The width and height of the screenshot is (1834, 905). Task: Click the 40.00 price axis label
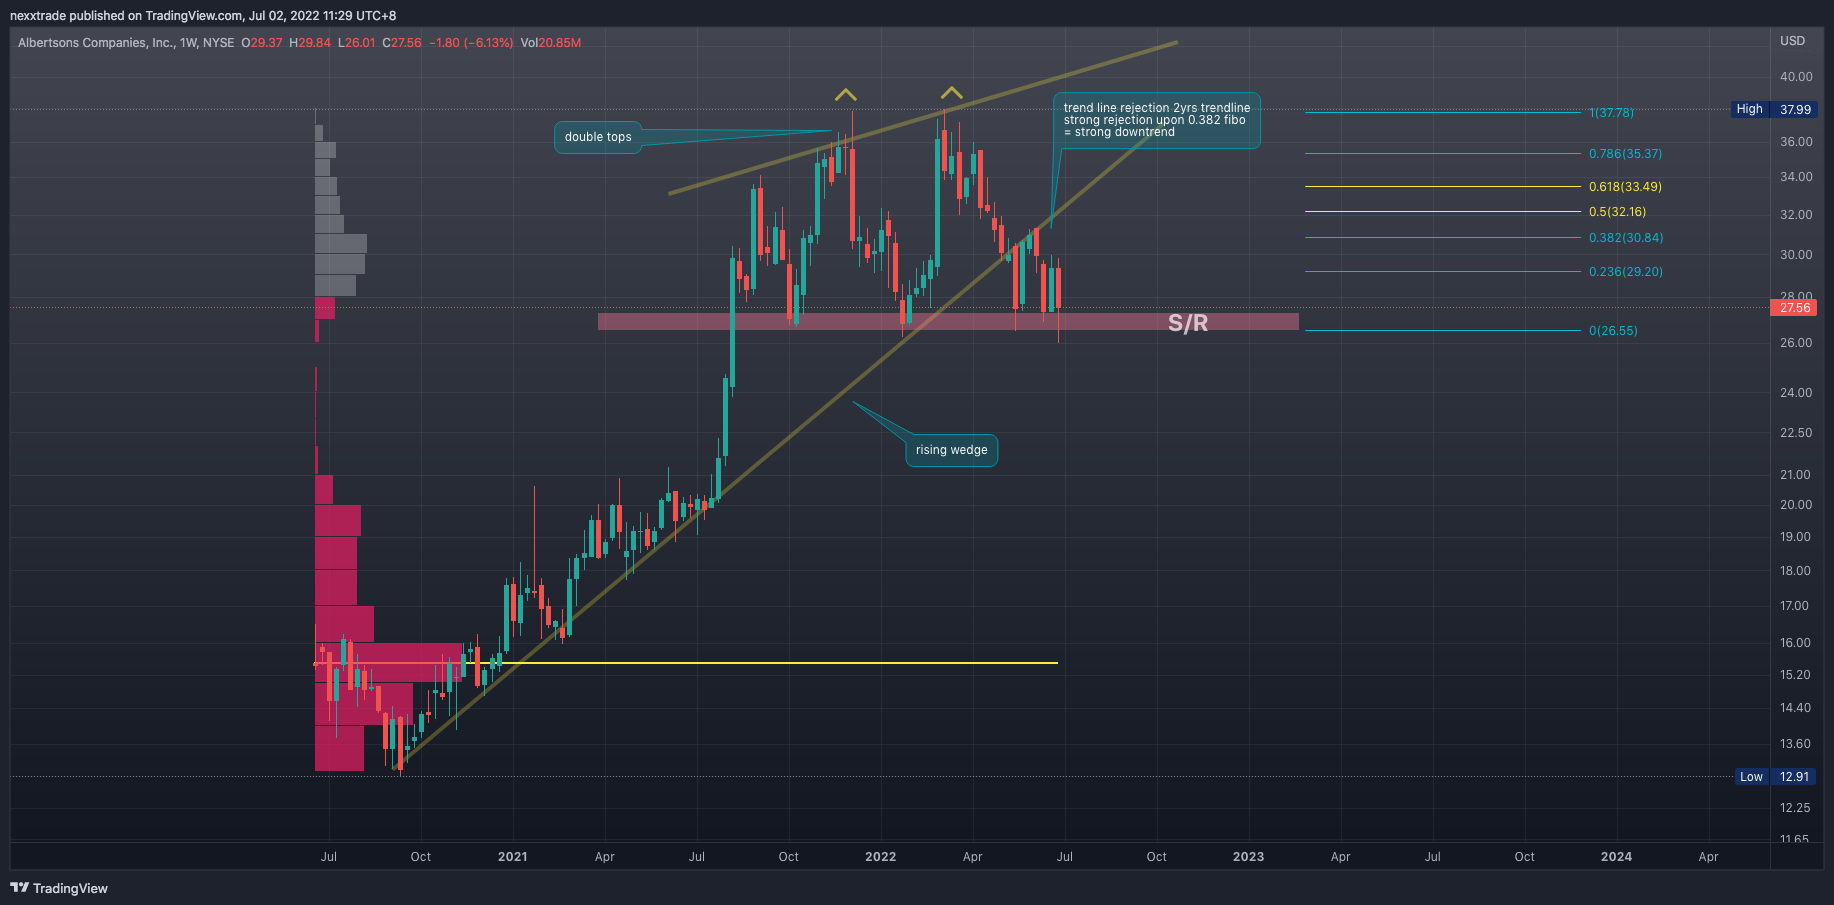(1796, 77)
